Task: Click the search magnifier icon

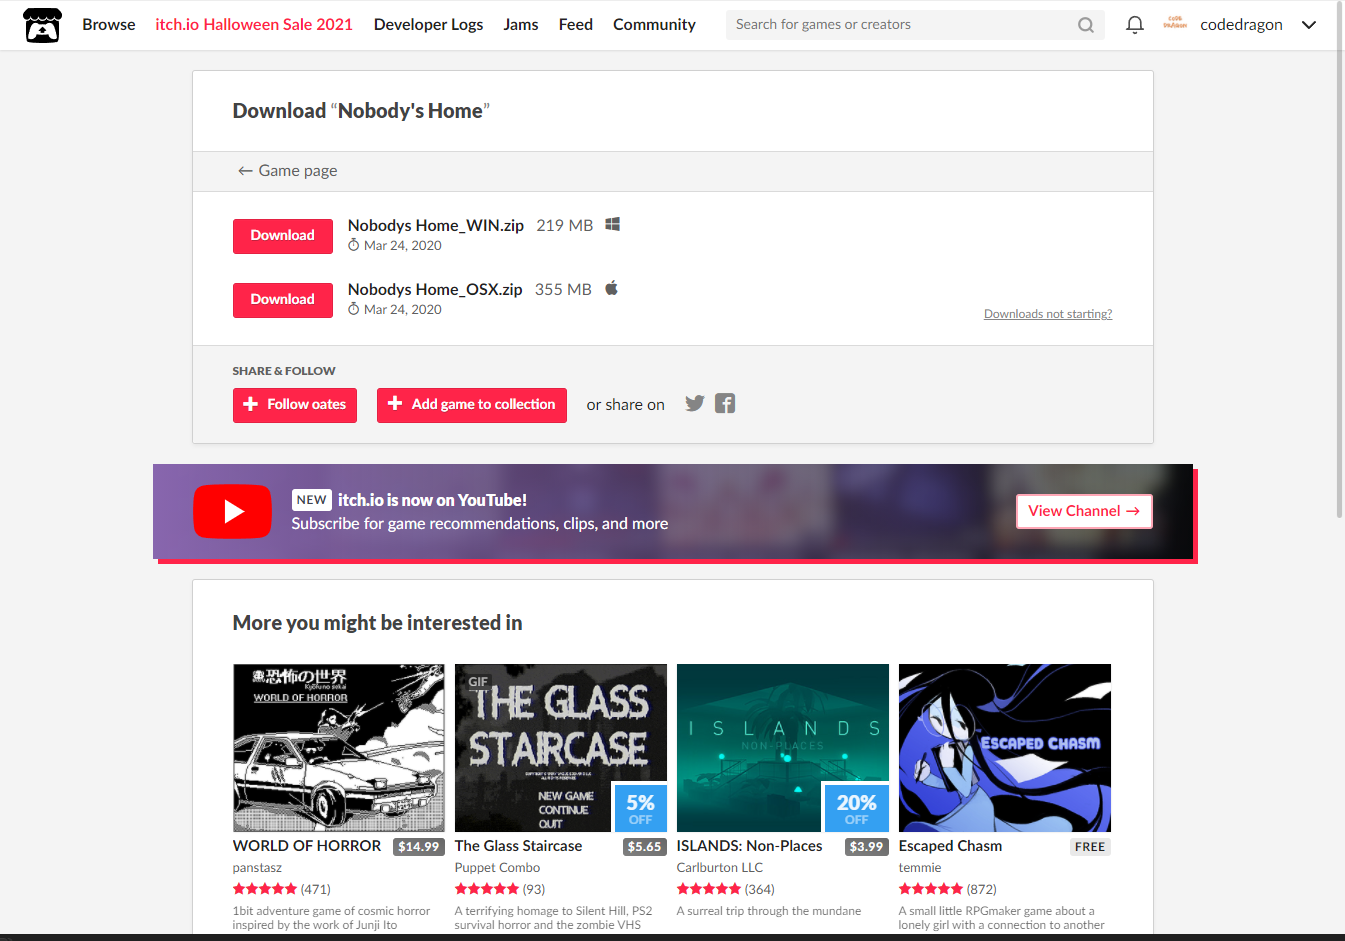Action: (x=1085, y=25)
